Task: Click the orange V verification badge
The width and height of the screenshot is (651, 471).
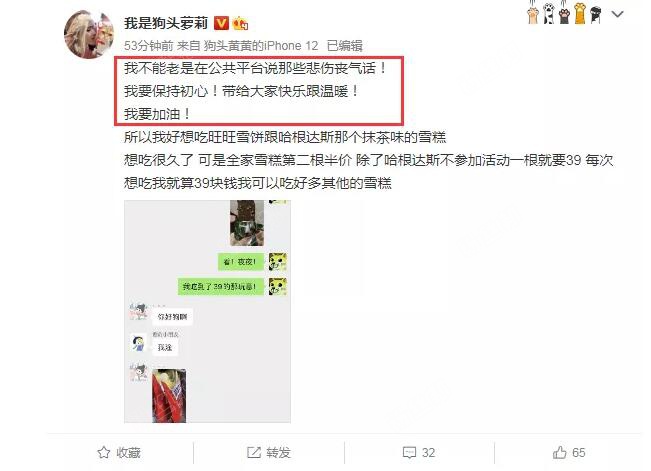Action: (x=221, y=23)
